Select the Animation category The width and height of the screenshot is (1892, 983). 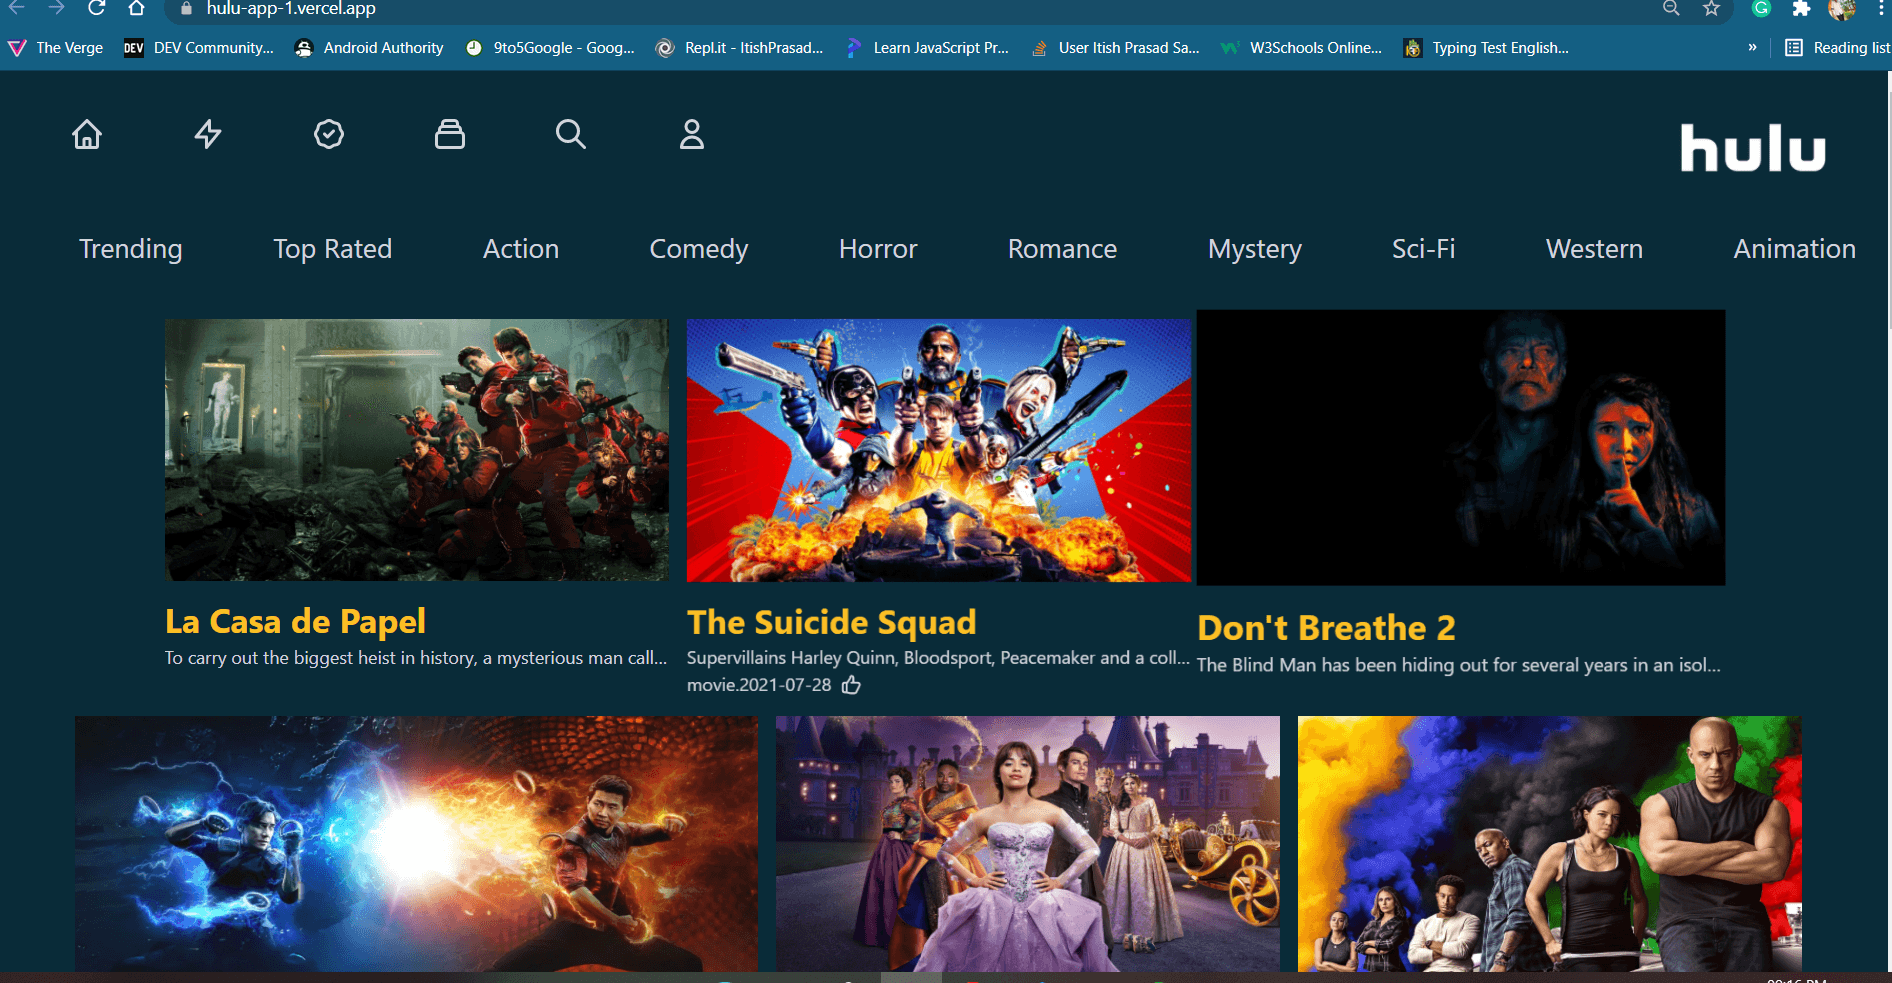point(1795,249)
